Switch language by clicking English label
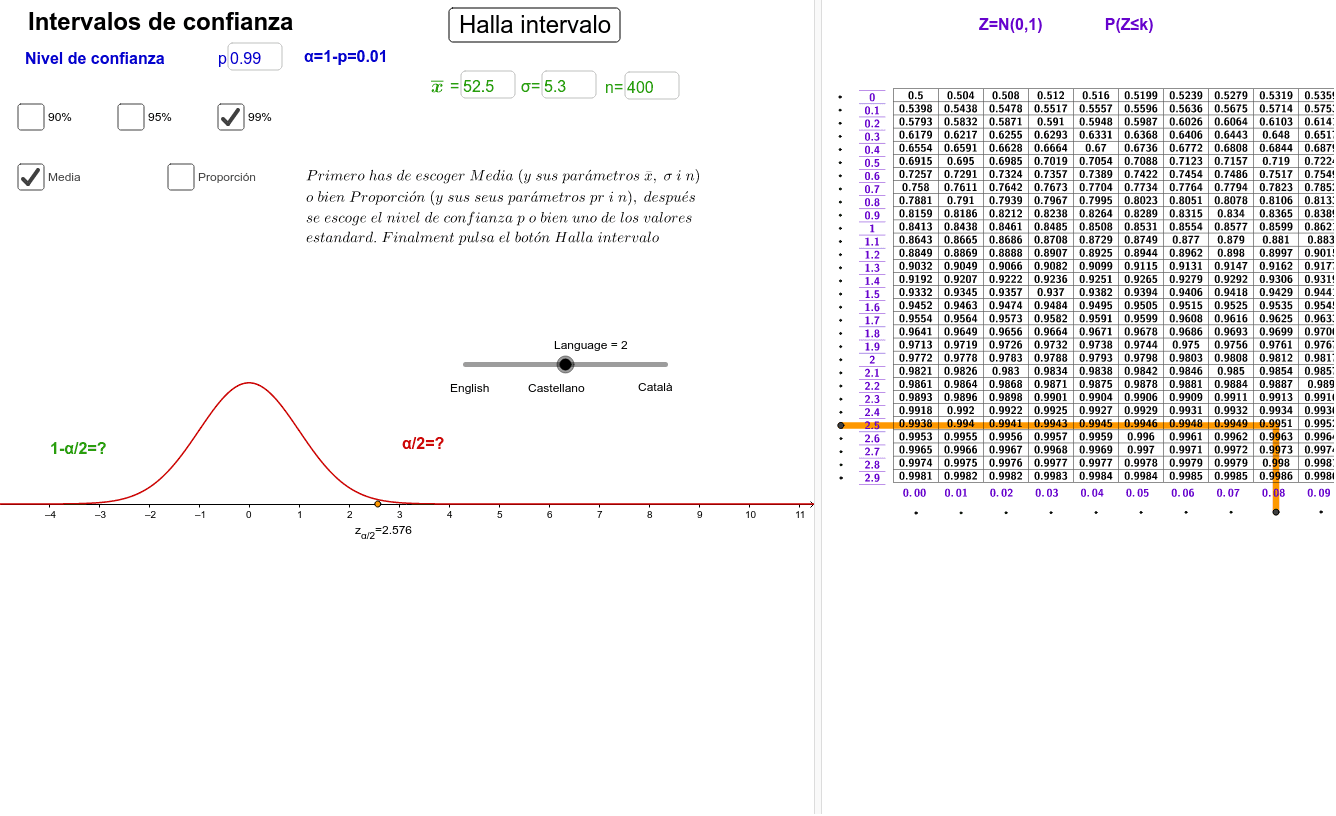 point(469,387)
